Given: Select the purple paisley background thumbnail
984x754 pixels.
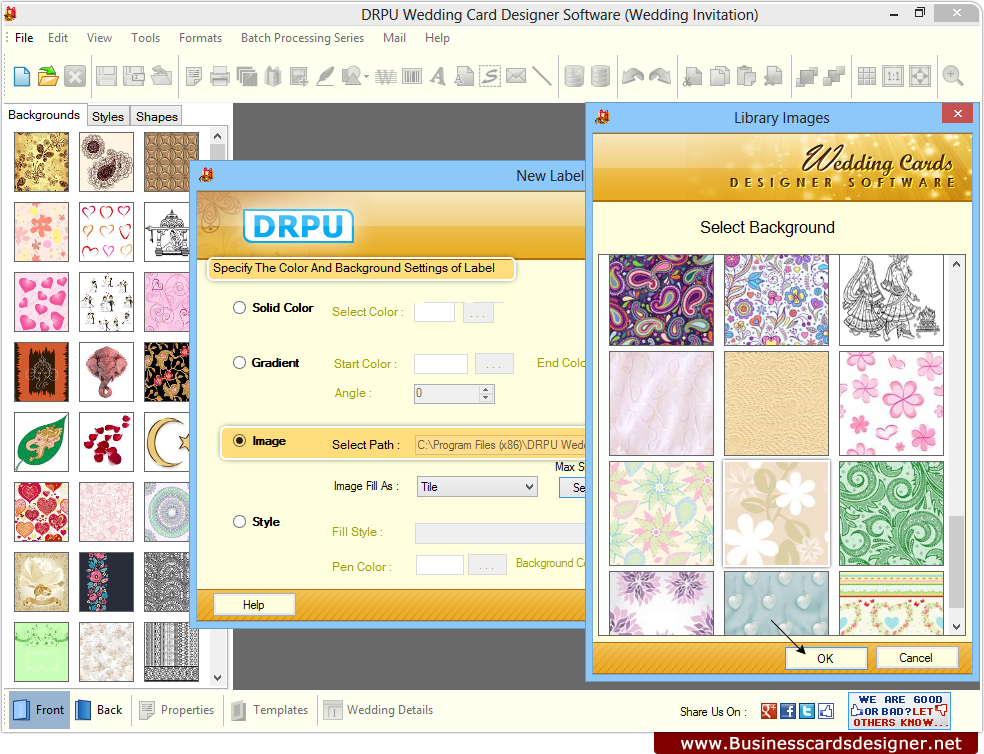Looking at the screenshot, I should 661,300.
